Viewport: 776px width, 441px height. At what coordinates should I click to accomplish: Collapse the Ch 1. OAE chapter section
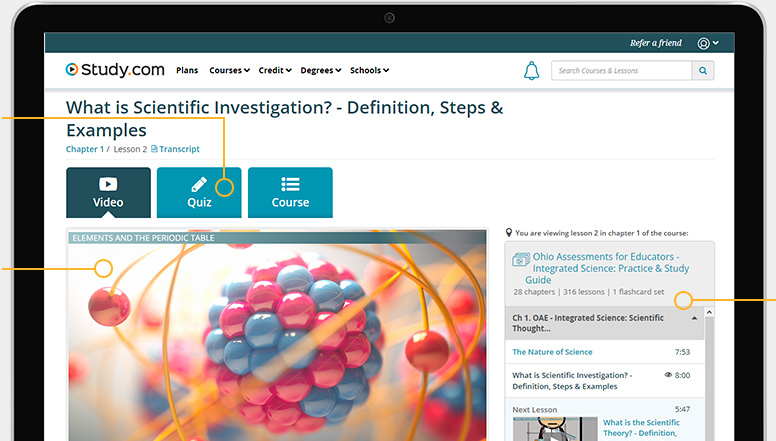(695, 318)
